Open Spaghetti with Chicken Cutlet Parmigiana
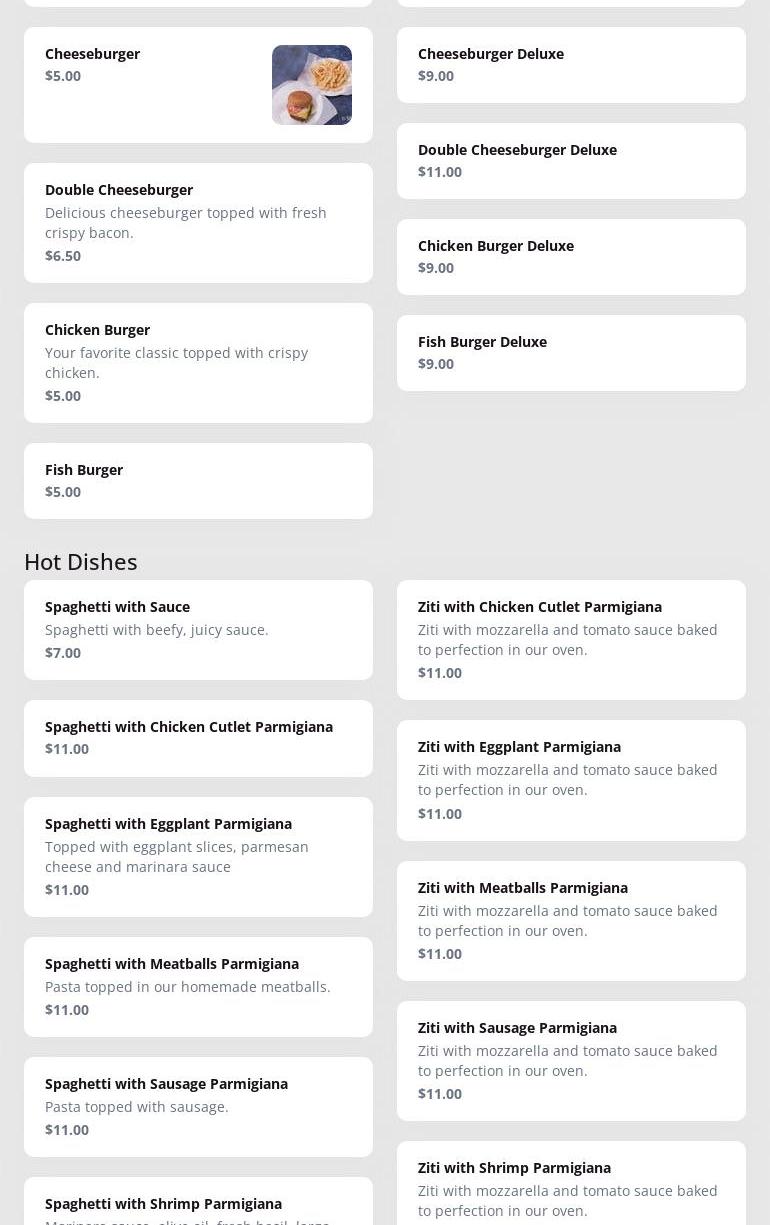 coord(198,738)
